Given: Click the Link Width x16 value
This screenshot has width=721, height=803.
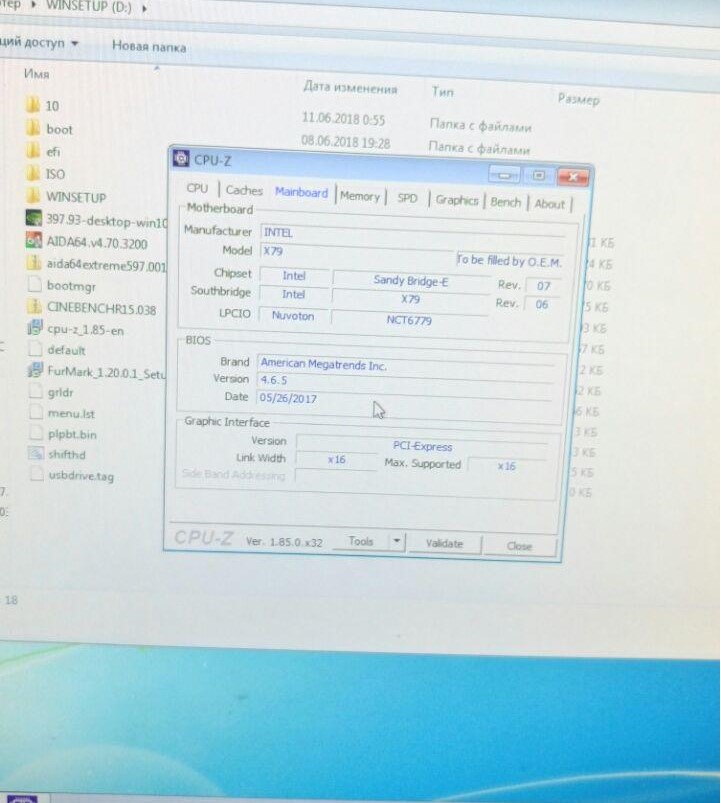Looking at the screenshot, I should pyautogui.click(x=336, y=459).
